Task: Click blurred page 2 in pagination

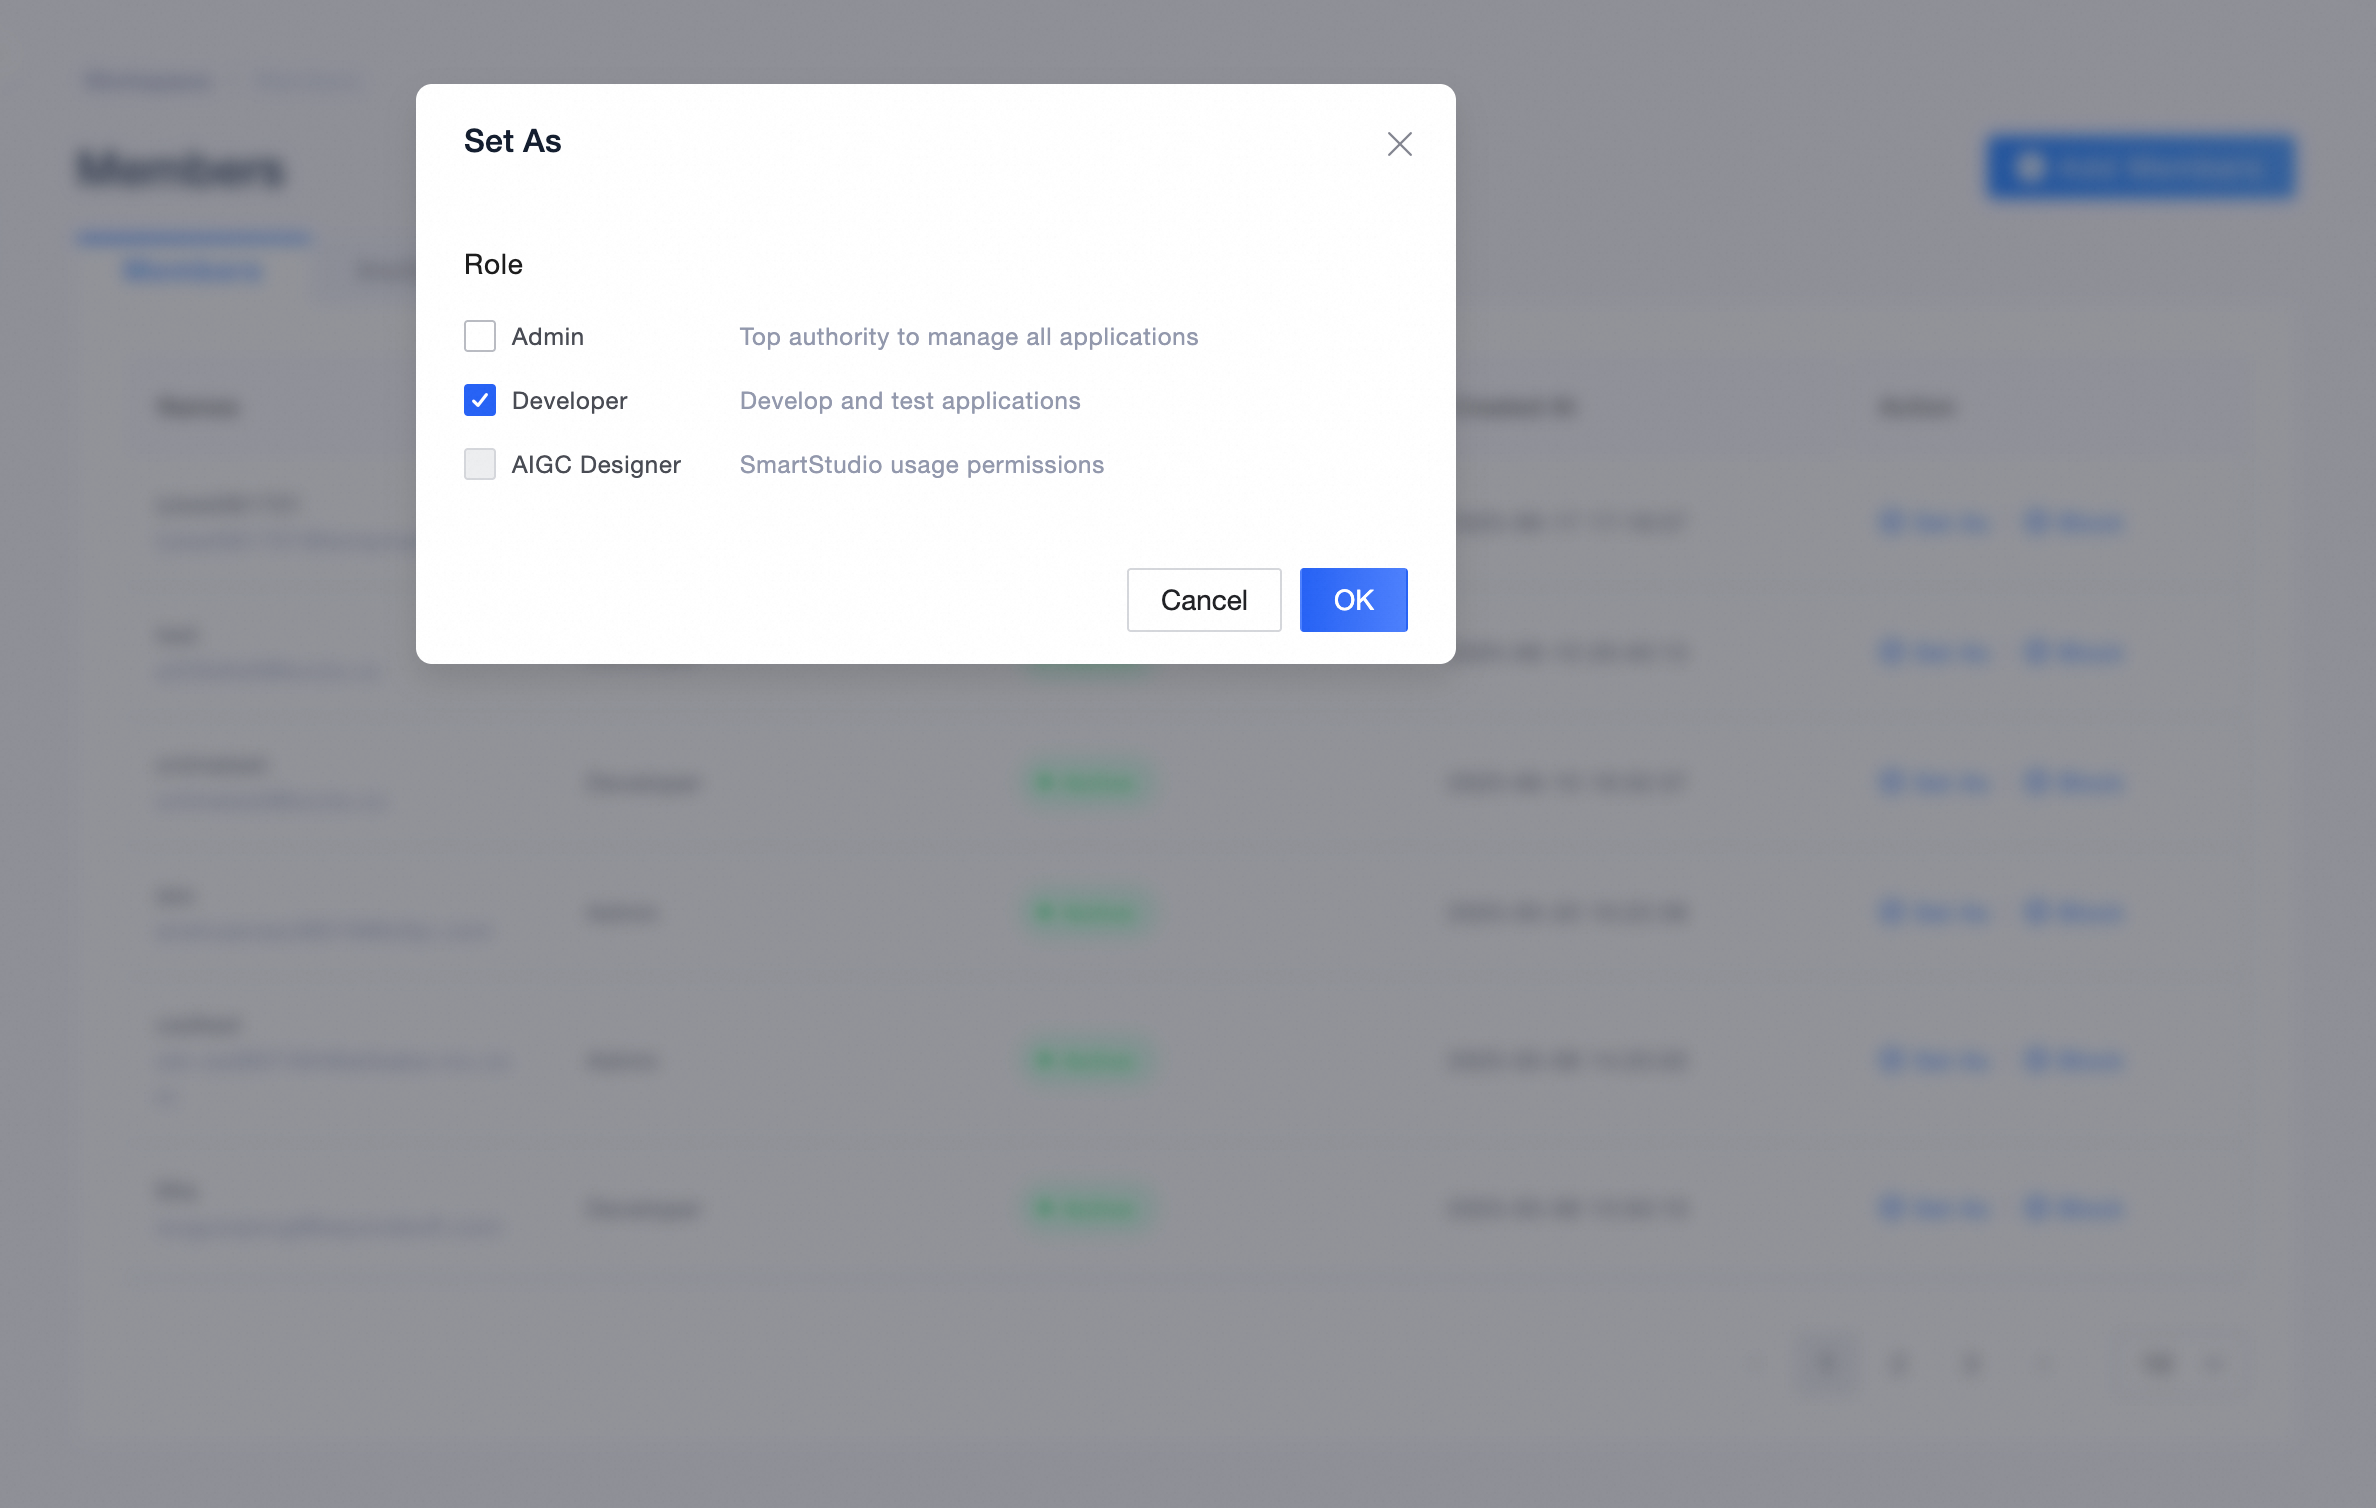Action: pos(1898,1363)
